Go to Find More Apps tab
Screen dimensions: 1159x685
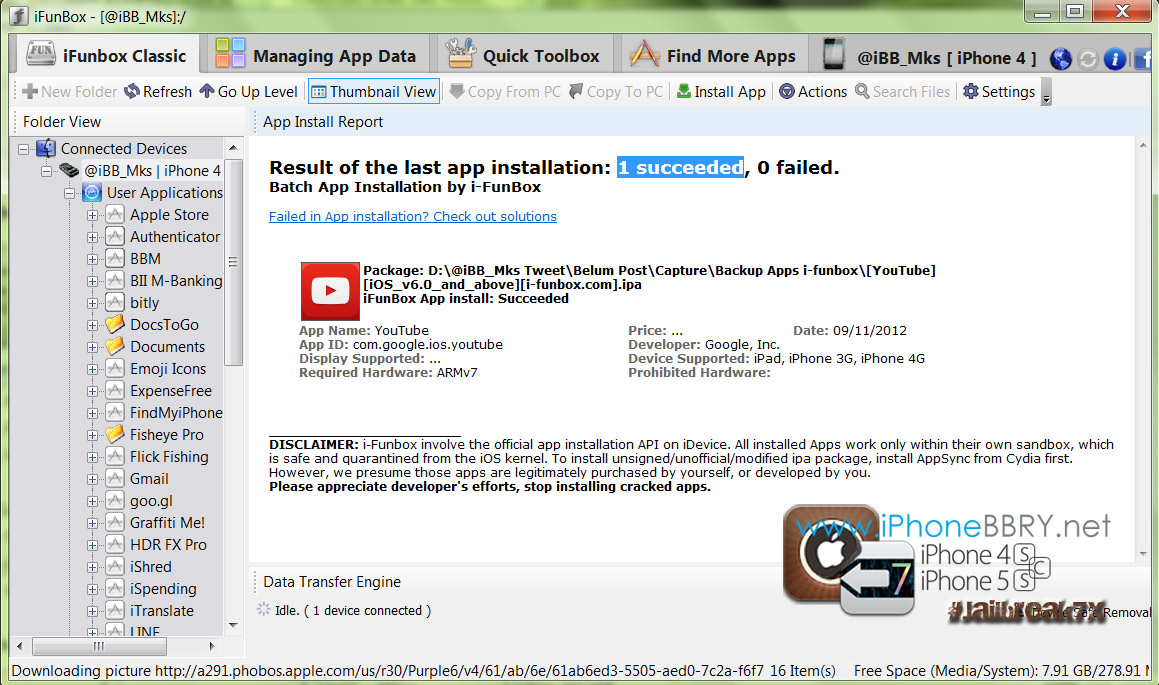pos(713,56)
